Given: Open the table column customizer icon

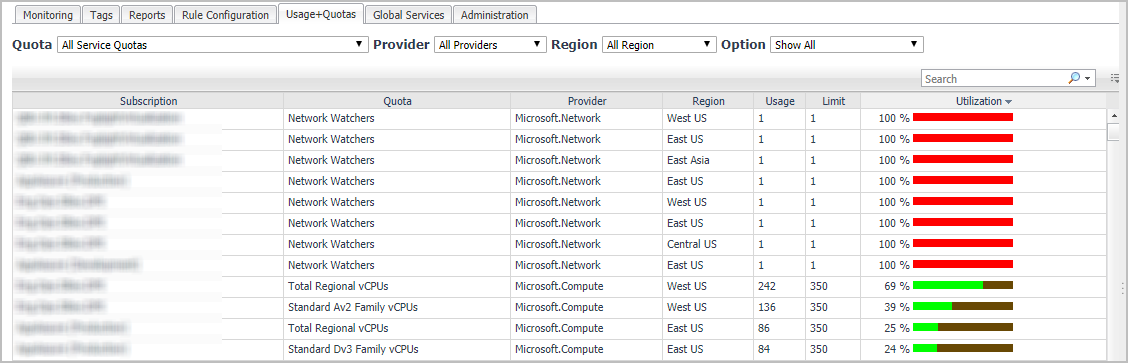Looking at the screenshot, I should click(x=1115, y=78).
